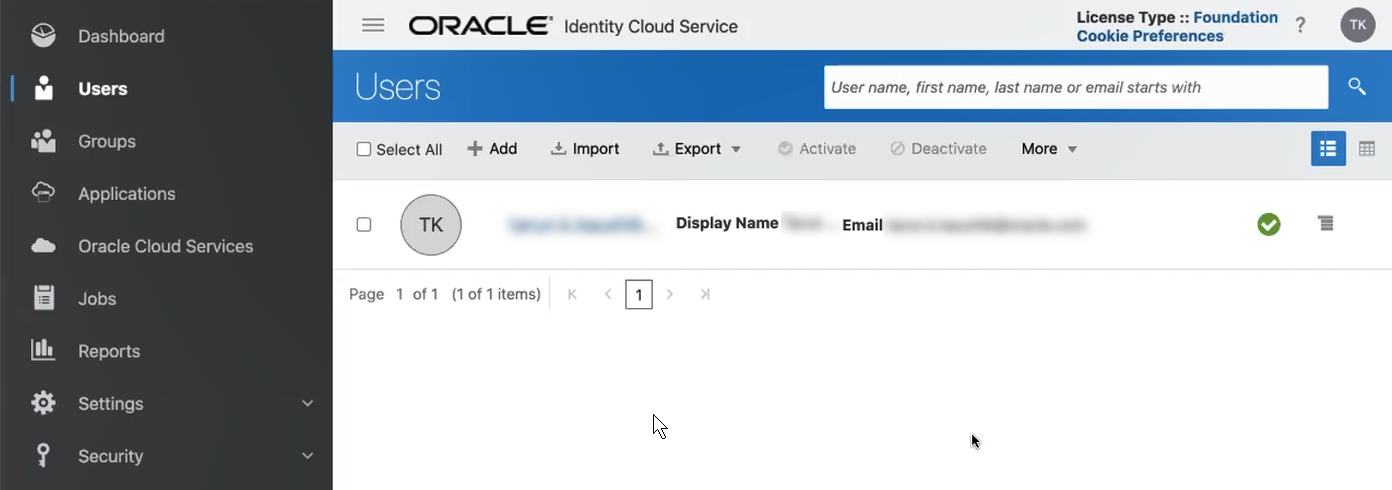Open the Foundation license link
Image resolution: width=1392 pixels, height=490 pixels.
(x=1235, y=17)
